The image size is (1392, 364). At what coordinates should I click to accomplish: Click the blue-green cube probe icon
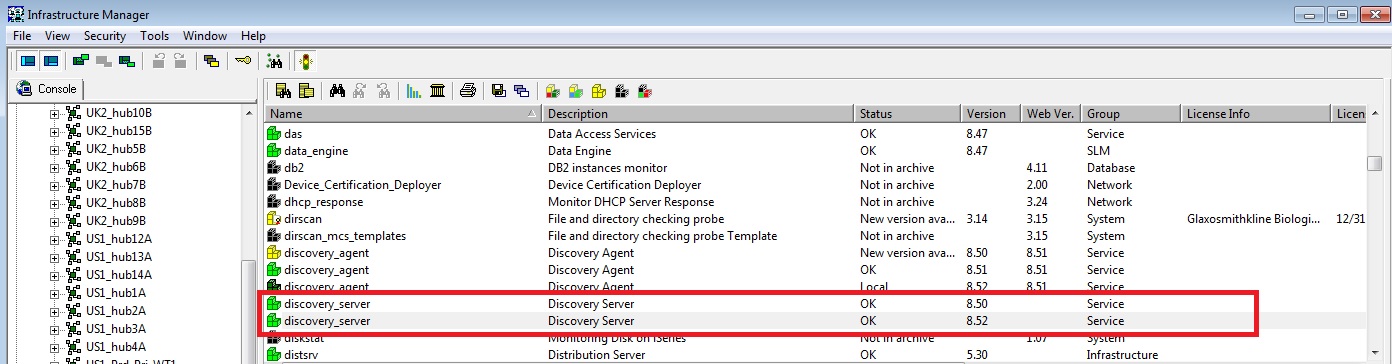pyautogui.click(x=576, y=90)
